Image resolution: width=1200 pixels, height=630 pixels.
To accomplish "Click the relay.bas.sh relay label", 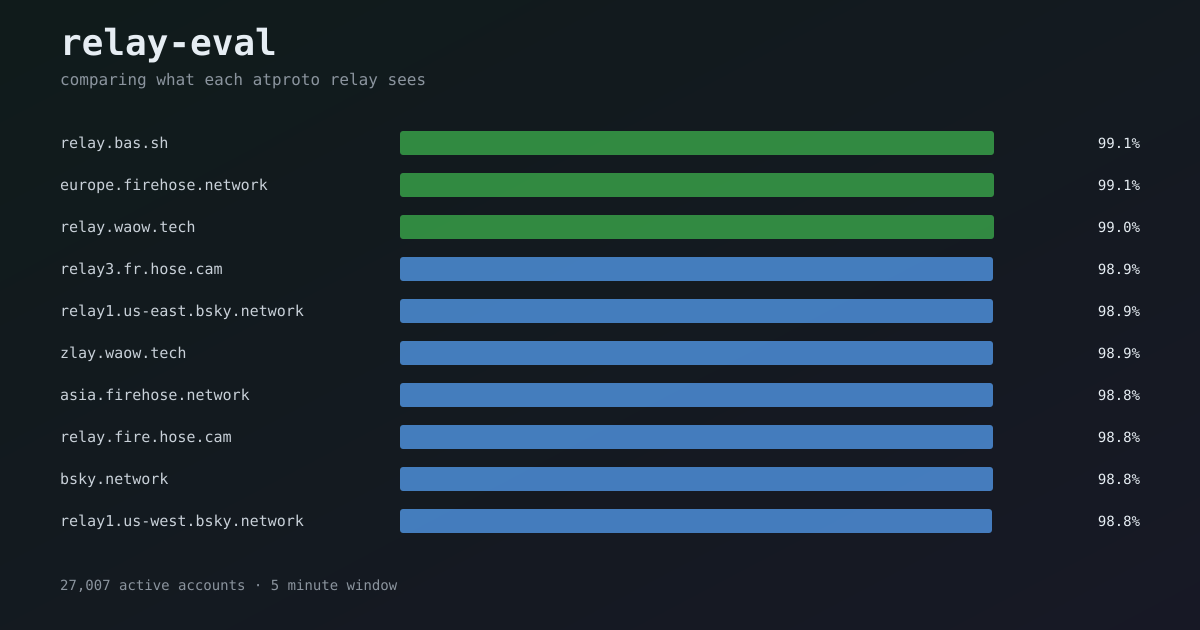I will (x=114, y=143).
